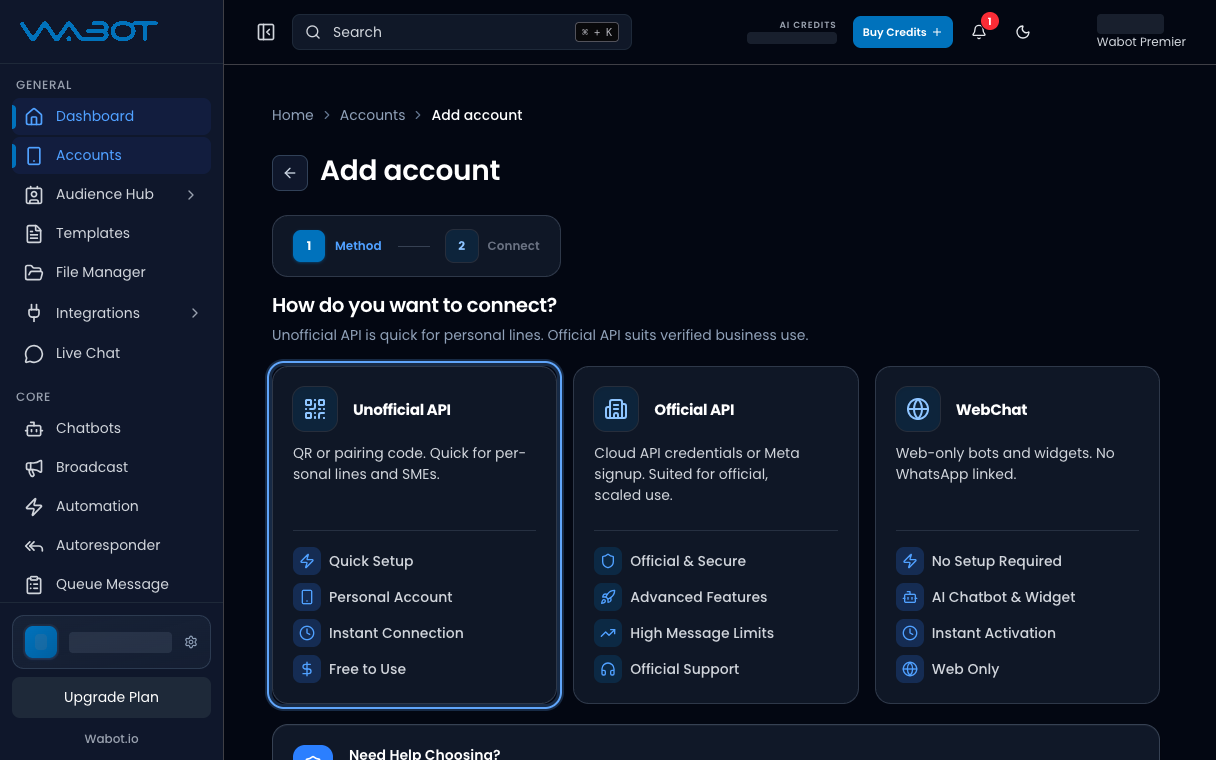Click the Personal Account phone icon

pyautogui.click(x=307, y=597)
